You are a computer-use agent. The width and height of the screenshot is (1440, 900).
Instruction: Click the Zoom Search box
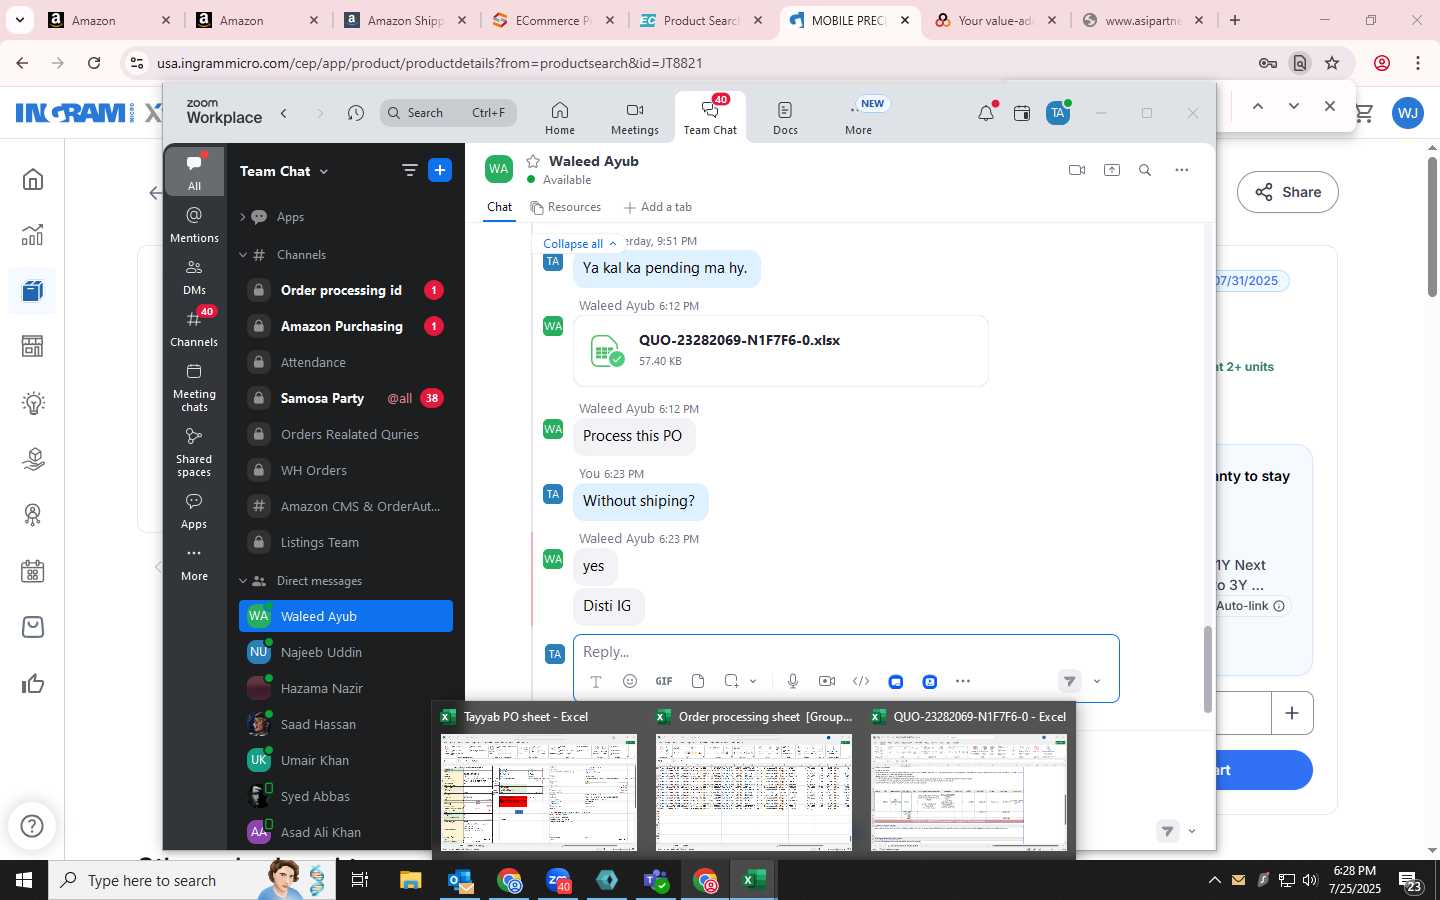[448, 113]
